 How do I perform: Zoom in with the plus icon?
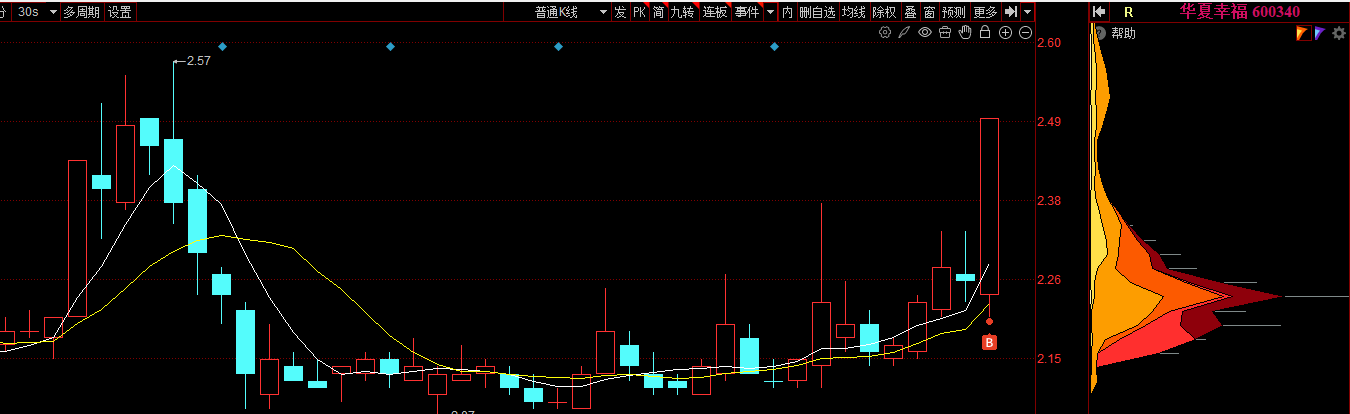point(1005,32)
